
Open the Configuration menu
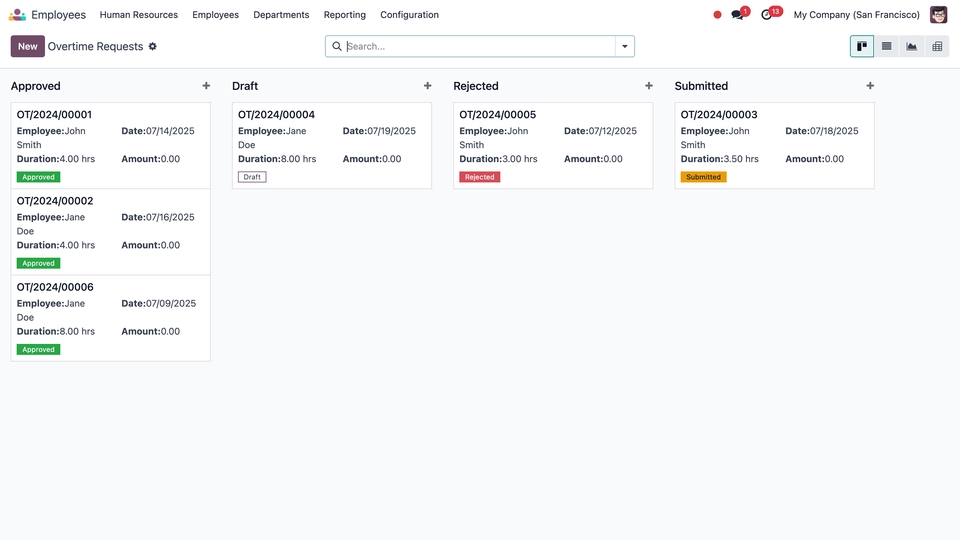click(x=410, y=15)
